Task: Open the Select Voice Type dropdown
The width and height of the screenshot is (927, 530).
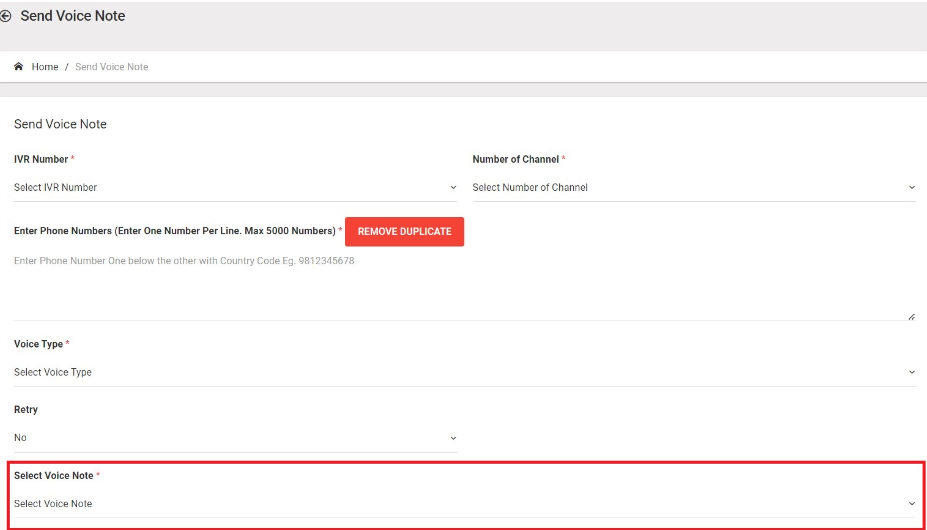Action: [465, 373]
